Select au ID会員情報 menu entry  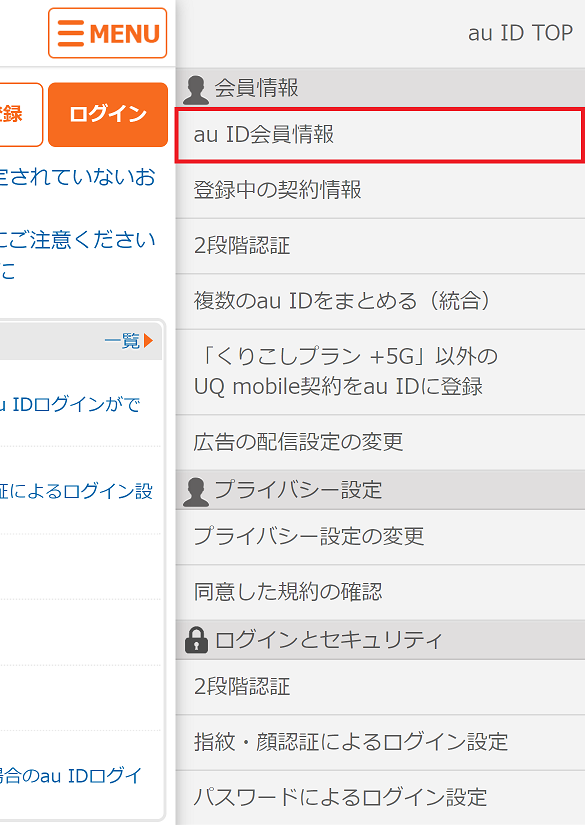[x=380, y=135]
